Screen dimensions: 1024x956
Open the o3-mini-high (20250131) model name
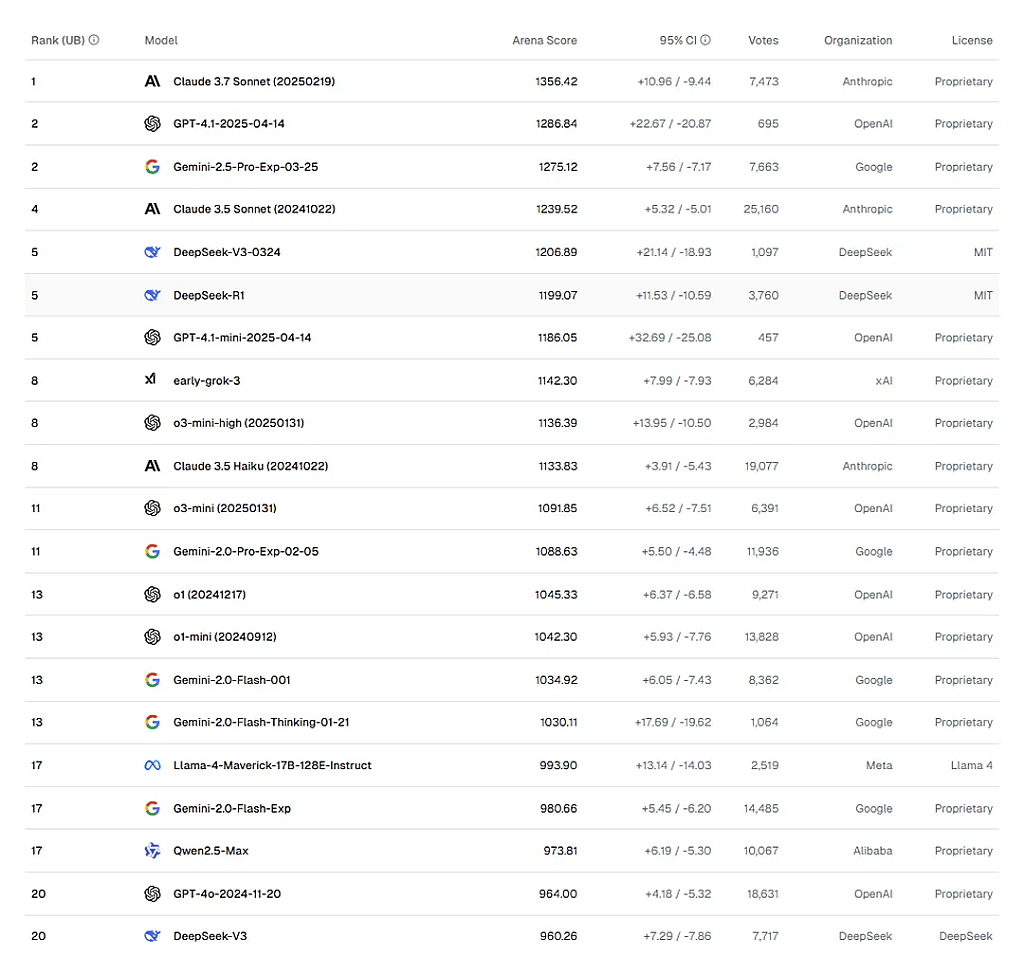238,423
